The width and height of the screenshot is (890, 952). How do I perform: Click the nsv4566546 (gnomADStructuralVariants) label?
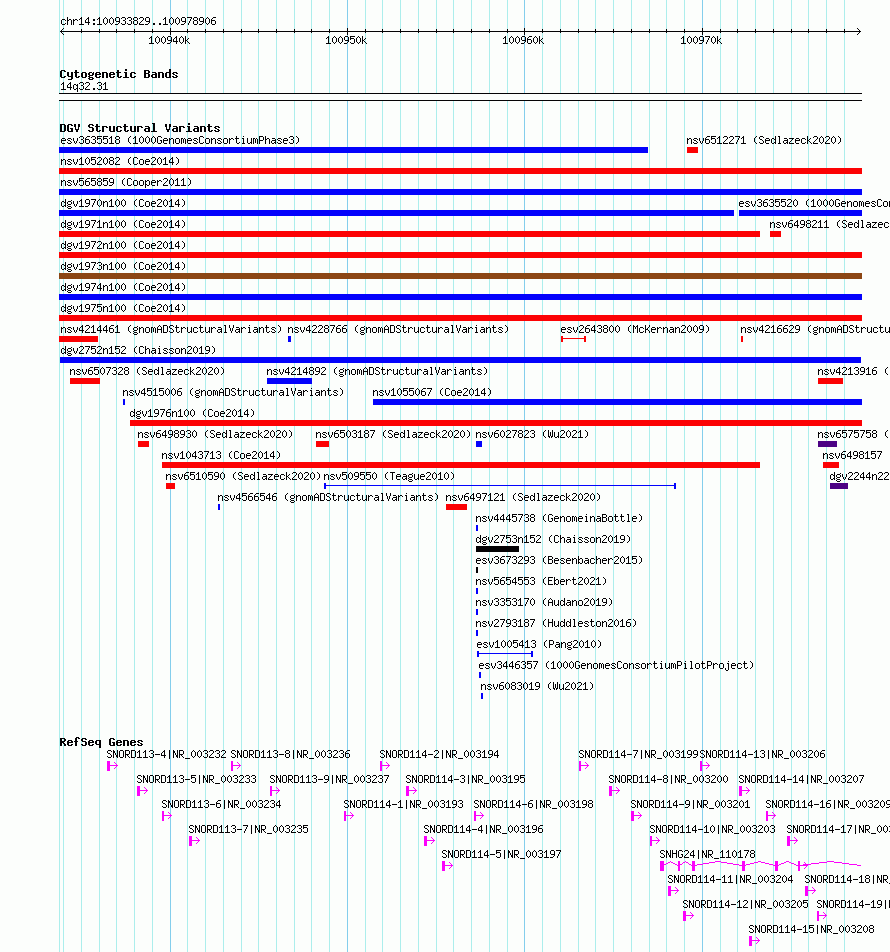pyautogui.click(x=328, y=497)
